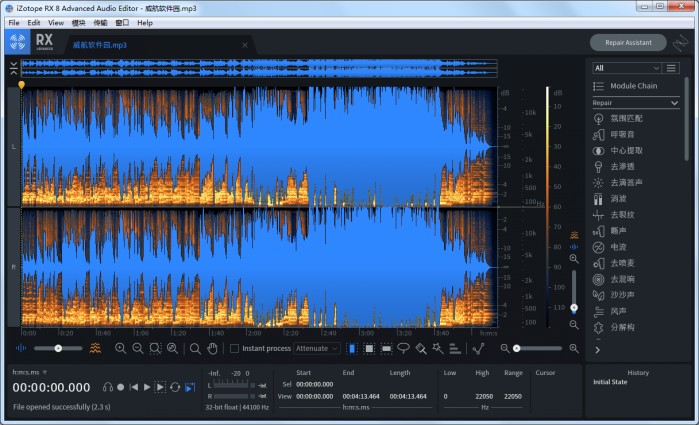
Task: Select the magic wand tool
Action: (x=438, y=348)
